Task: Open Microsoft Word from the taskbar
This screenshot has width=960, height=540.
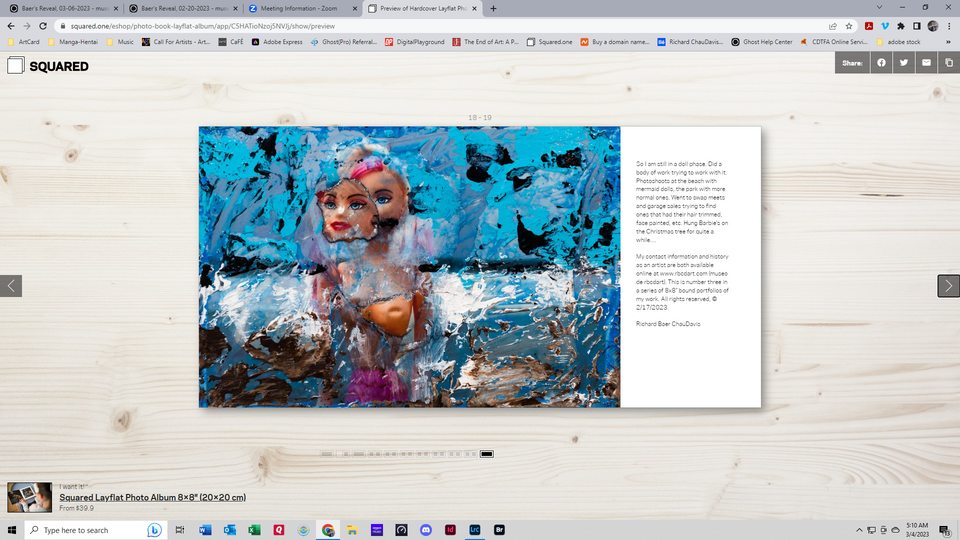Action: (205, 530)
